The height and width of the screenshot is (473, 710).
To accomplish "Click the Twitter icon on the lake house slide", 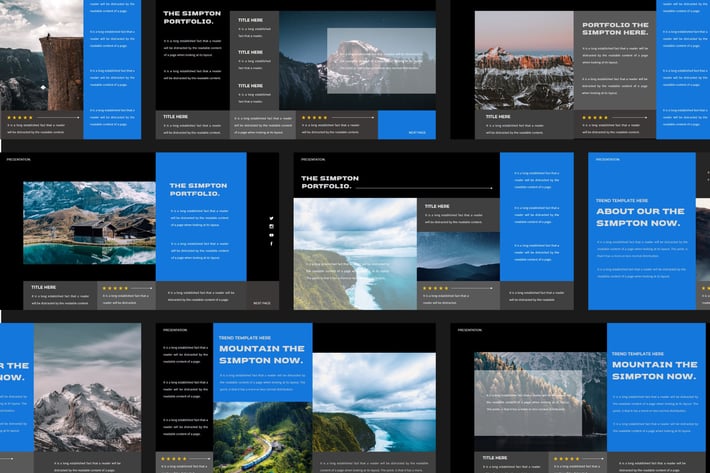I will click(271, 218).
